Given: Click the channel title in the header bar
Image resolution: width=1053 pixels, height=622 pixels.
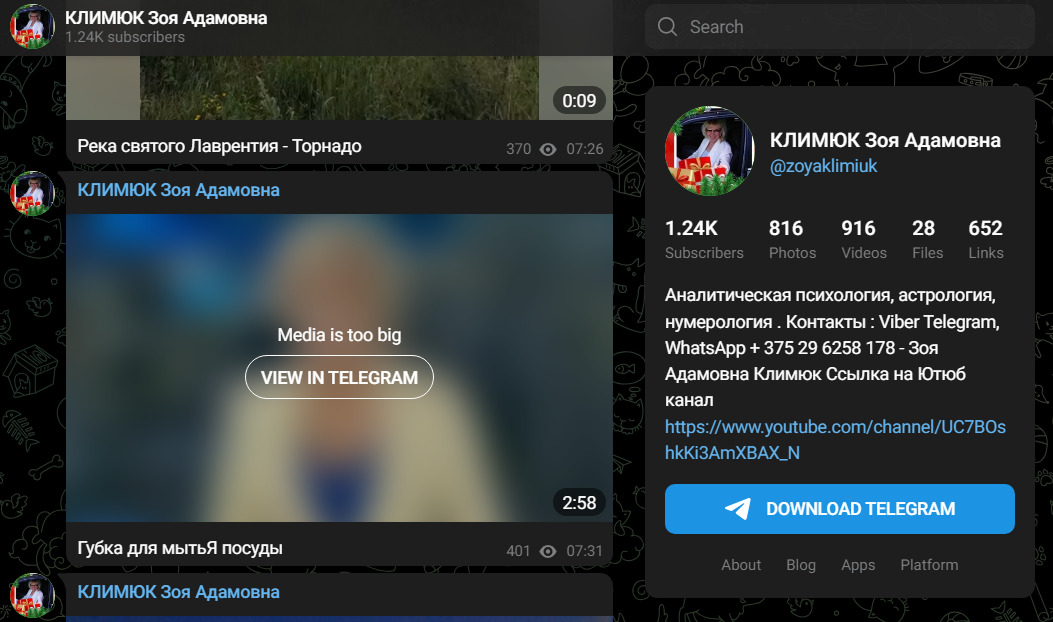Looking at the screenshot, I should (166, 18).
